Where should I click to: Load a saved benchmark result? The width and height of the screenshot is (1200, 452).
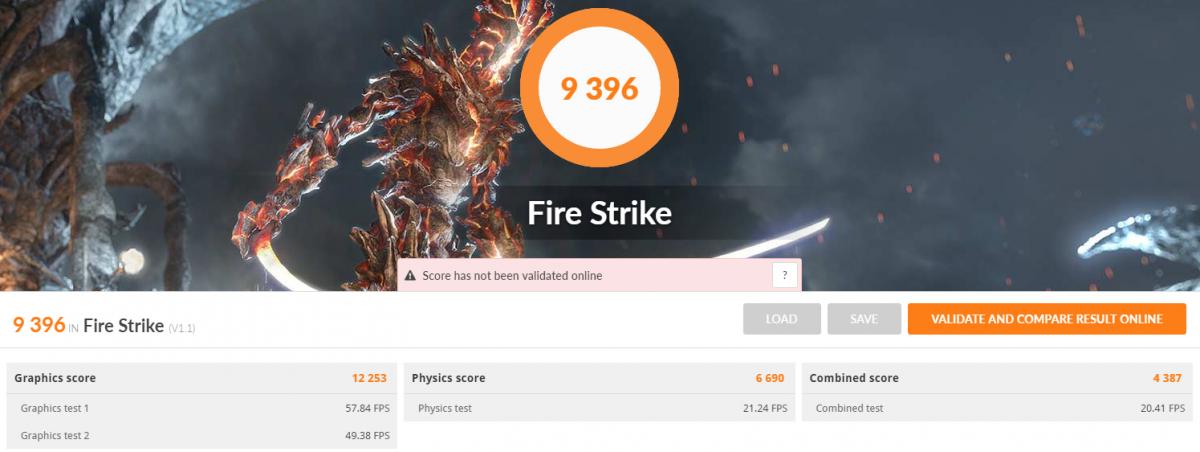[x=782, y=319]
